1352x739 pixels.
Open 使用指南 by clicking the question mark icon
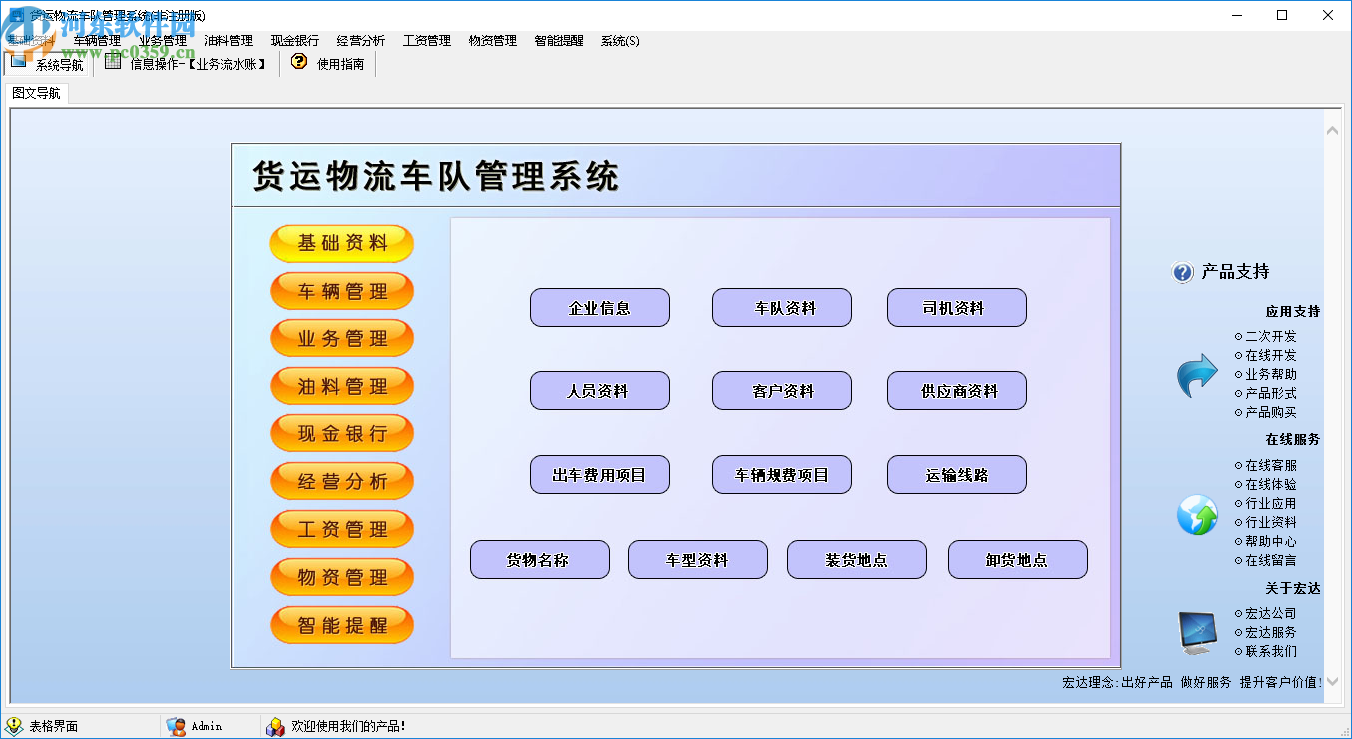click(x=299, y=62)
